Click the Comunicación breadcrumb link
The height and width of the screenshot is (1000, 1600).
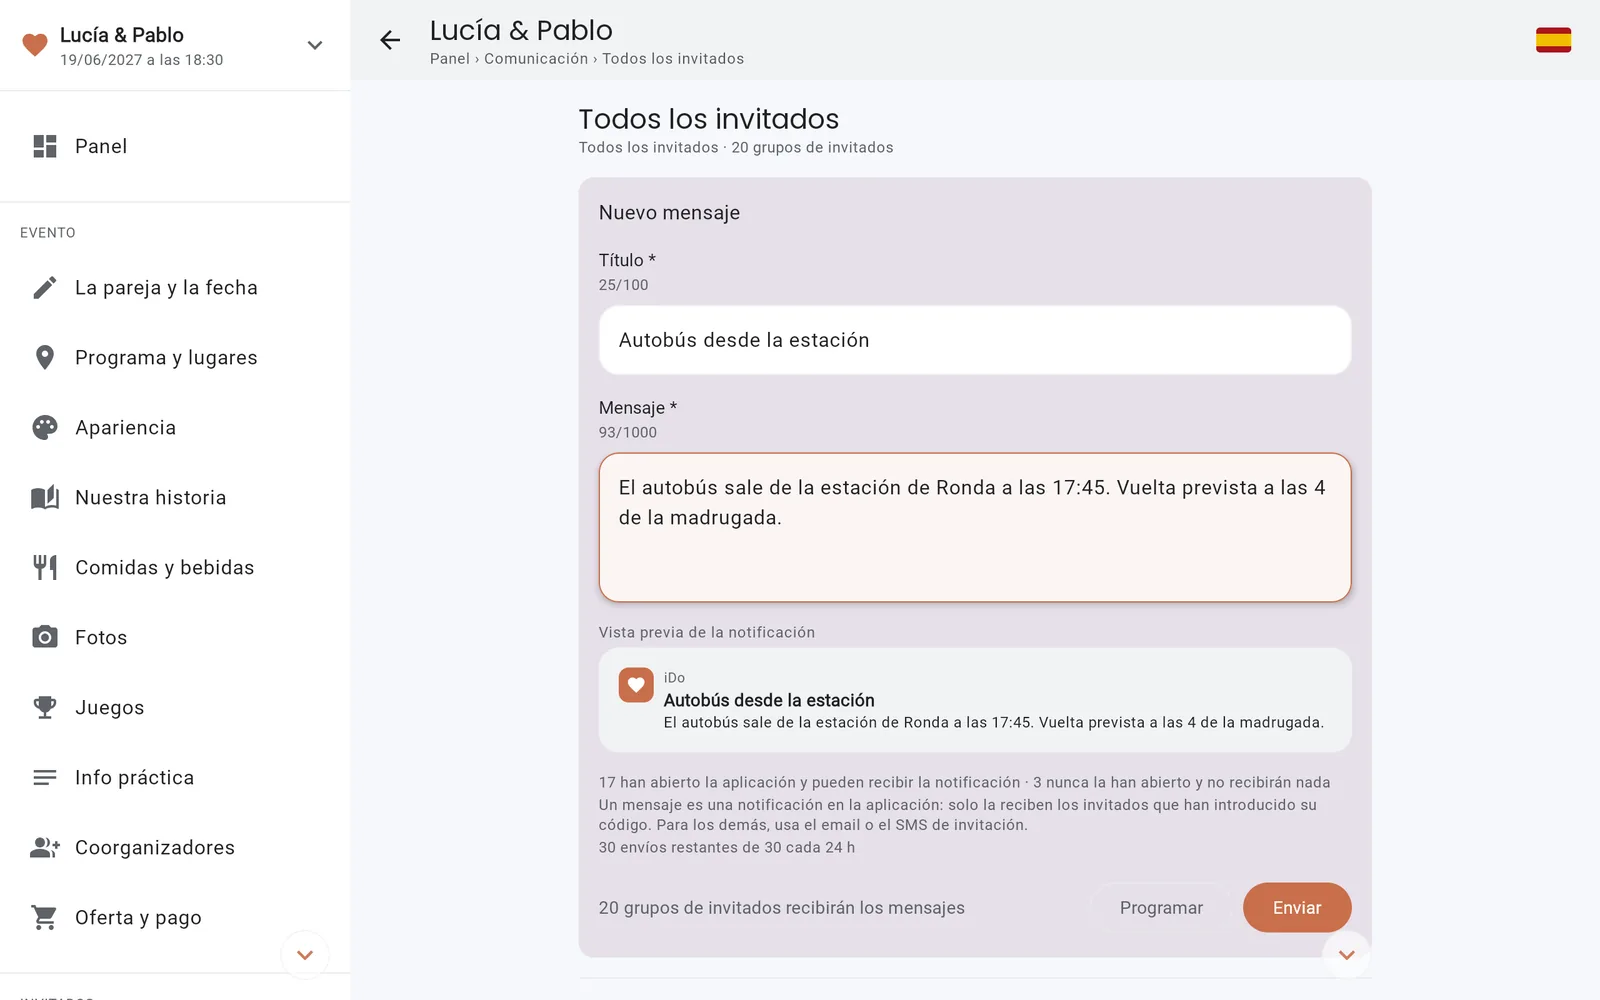tap(536, 59)
